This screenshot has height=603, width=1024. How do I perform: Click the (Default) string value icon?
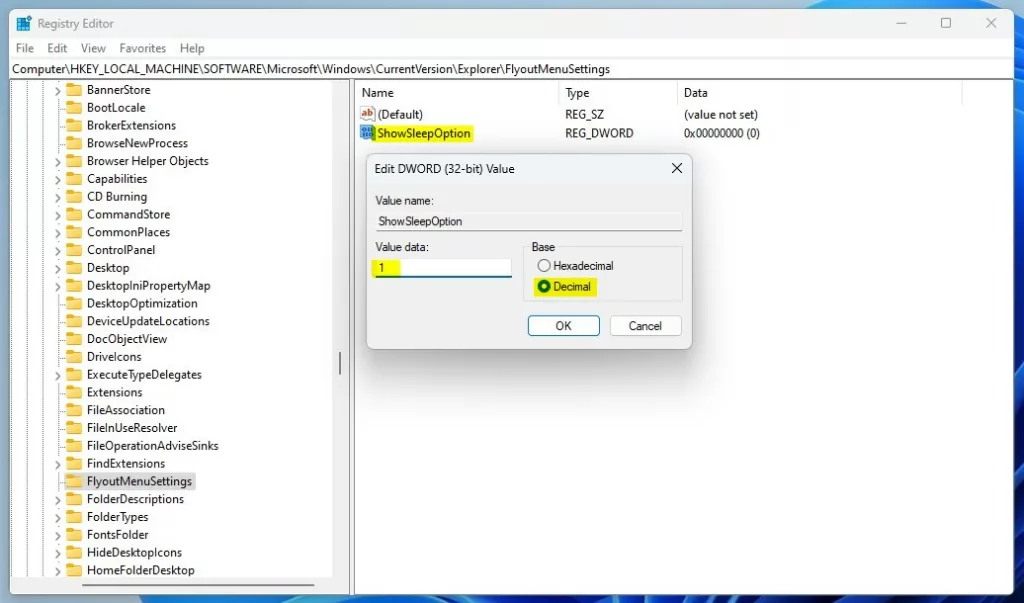tap(368, 114)
